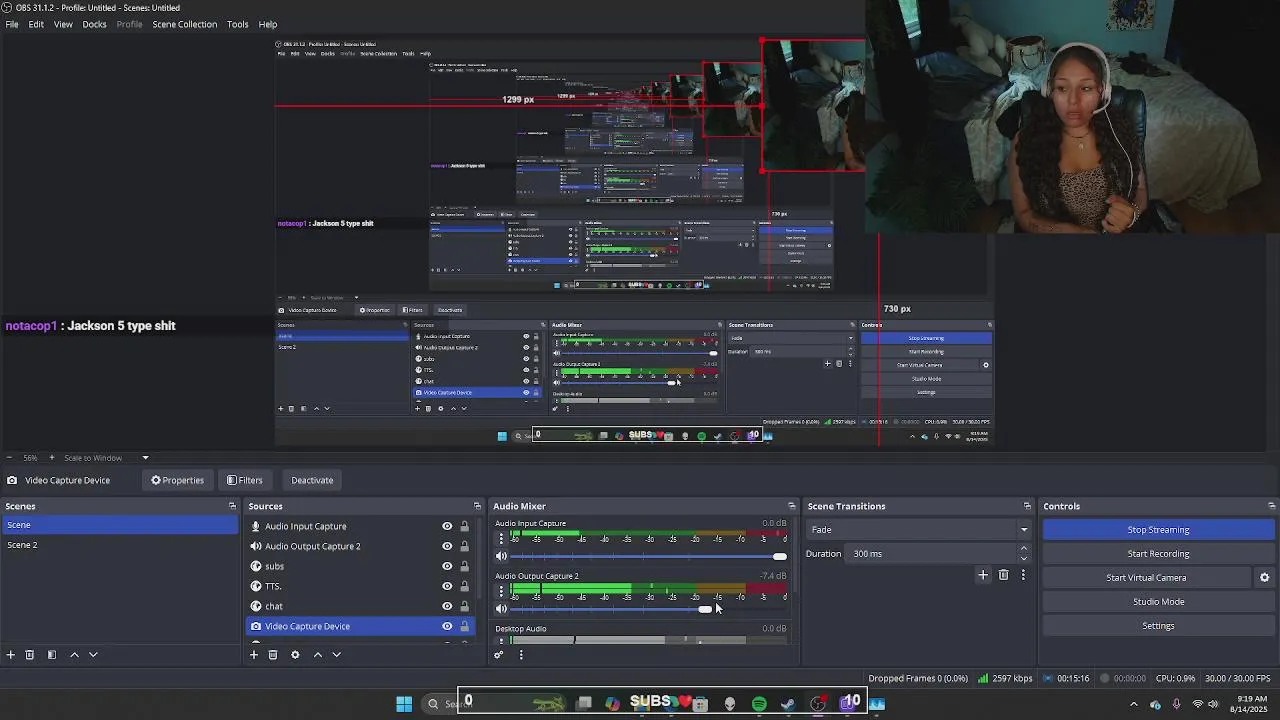Open Settings from Controls panel
The image size is (1280, 720).
(1158, 626)
